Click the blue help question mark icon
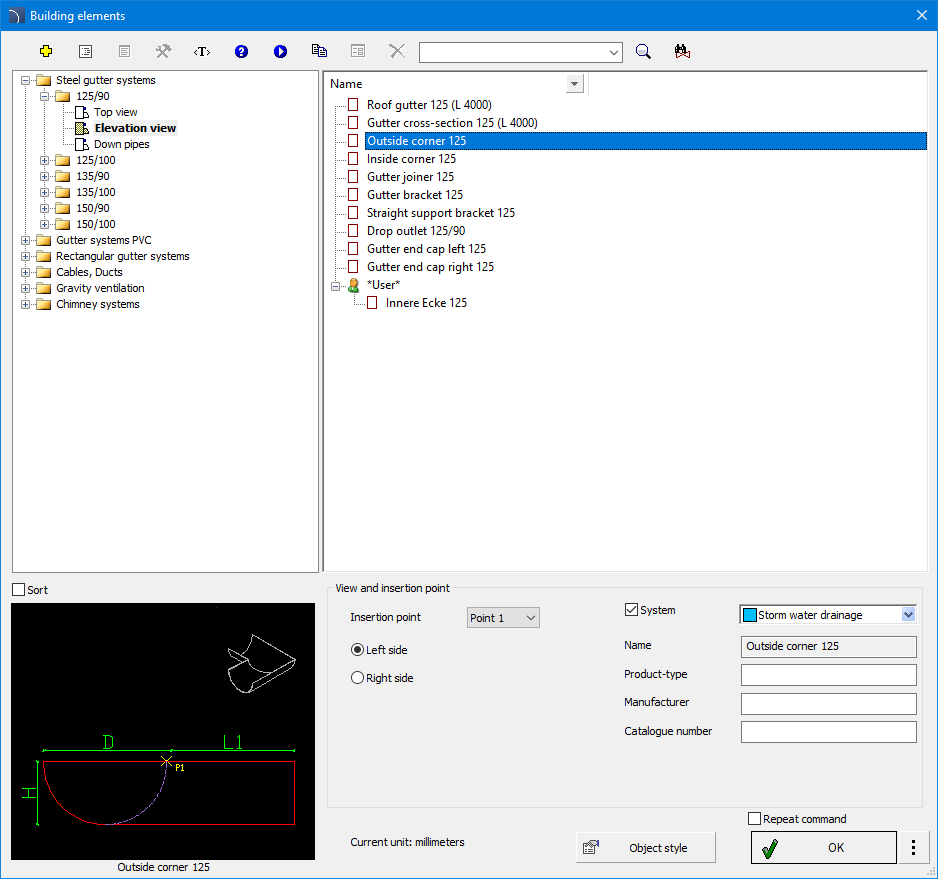Viewport: 938px width, 879px height. [x=241, y=51]
